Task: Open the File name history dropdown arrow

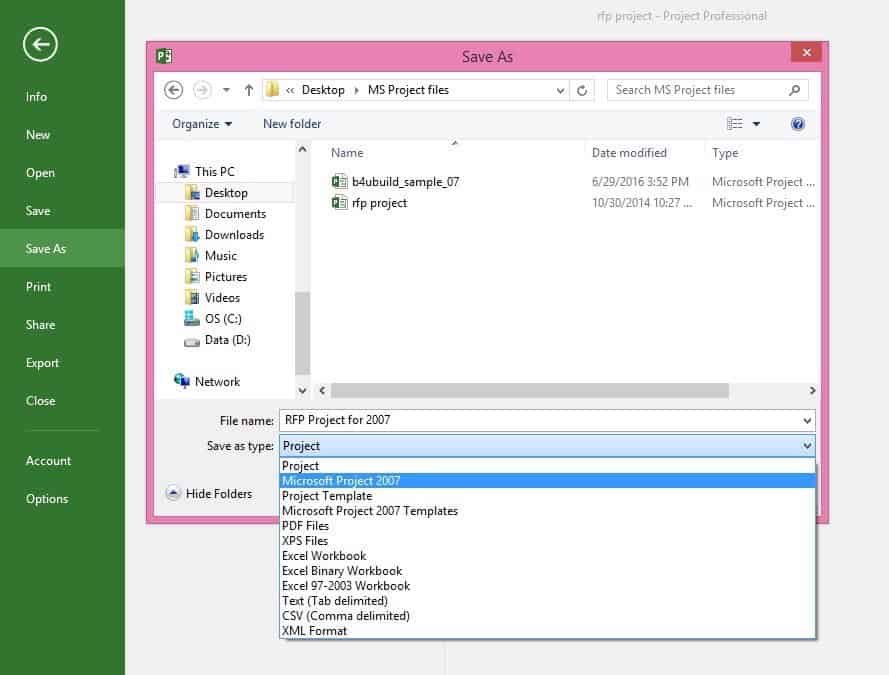Action: tap(807, 420)
